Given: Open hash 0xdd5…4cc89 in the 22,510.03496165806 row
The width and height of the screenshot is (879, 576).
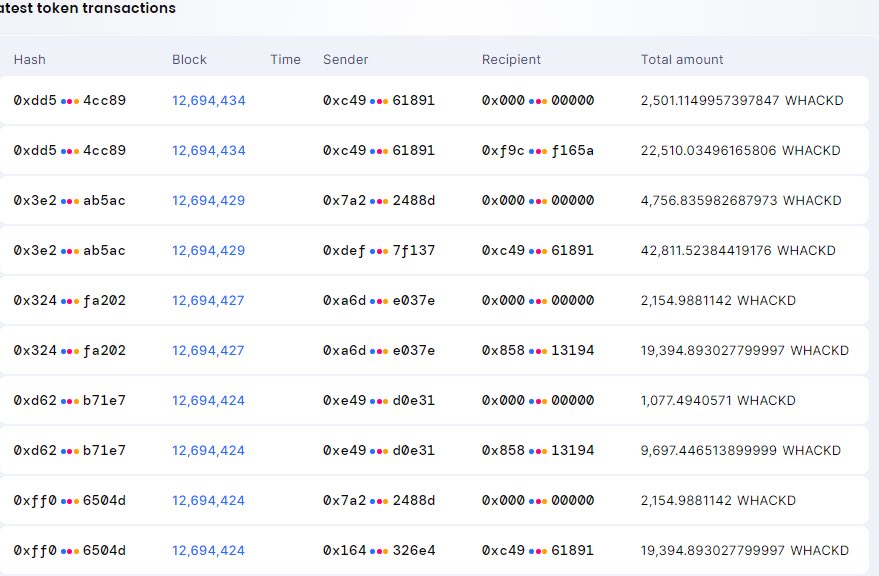Looking at the screenshot, I should pos(70,150).
